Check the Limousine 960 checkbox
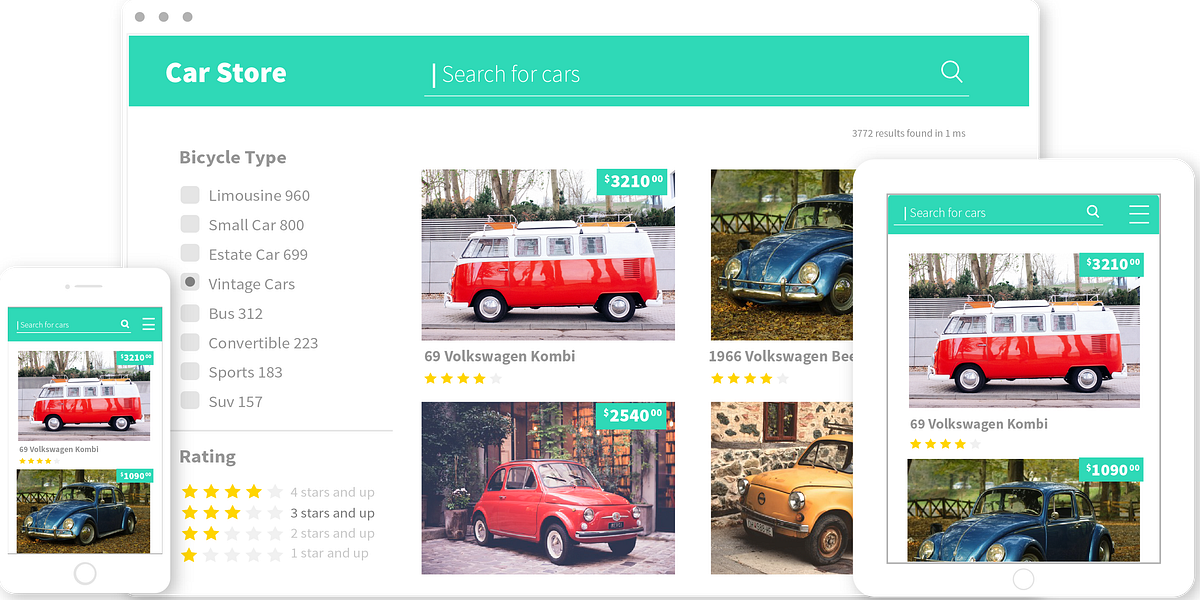The width and height of the screenshot is (1200, 600). click(189, 194)
